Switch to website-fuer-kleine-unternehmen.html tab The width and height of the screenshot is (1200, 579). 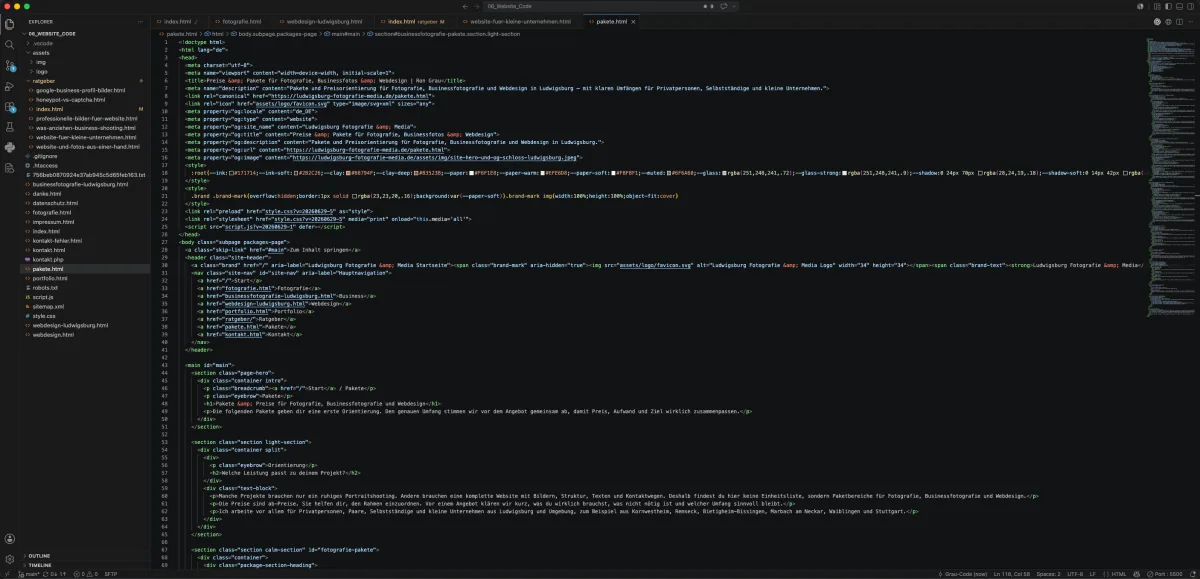[520, 21]
